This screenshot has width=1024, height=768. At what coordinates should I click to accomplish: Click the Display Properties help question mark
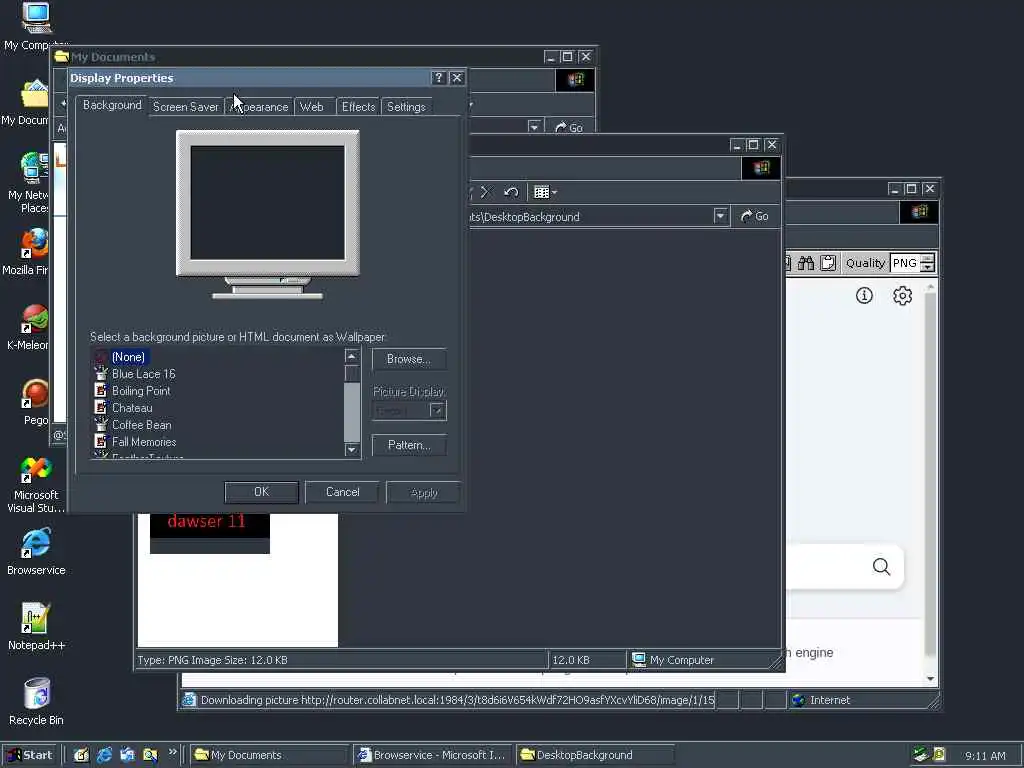439,78
